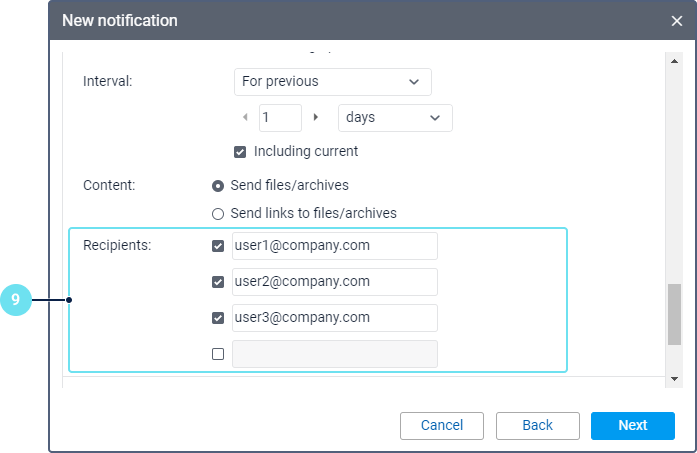Image resolution: width=697 pixels, height=453 pixels.
Task: Select Send files/archives radio option
Action: click(218, 186)
